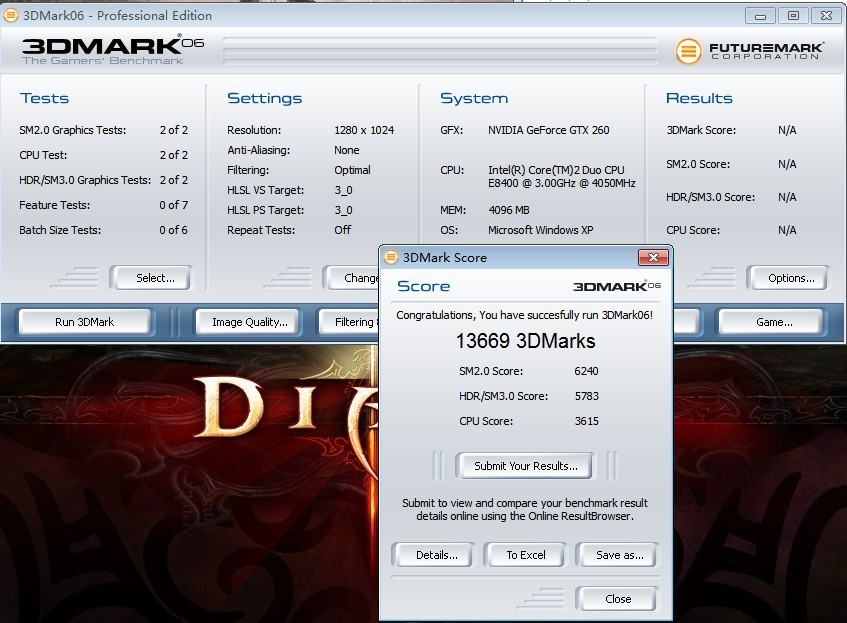Click Submit Your Results... button
The width and height of the screenshot is (847, 623).
(526, 466)
